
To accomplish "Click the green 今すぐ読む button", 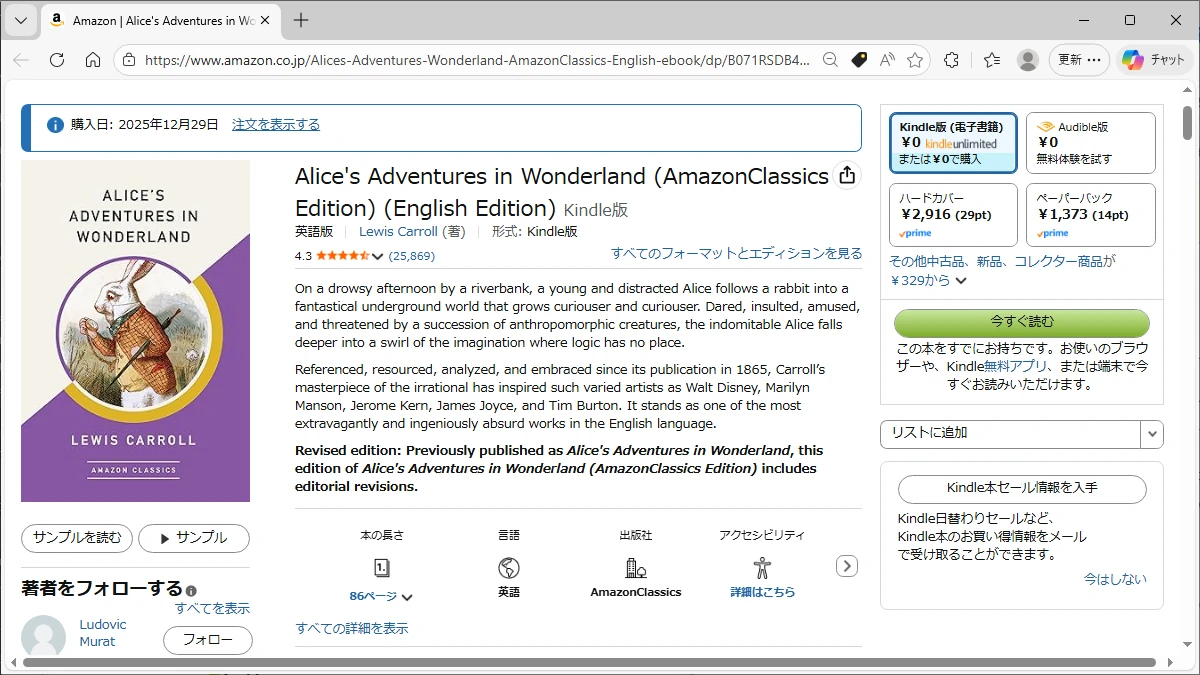I will [1021, 322].
